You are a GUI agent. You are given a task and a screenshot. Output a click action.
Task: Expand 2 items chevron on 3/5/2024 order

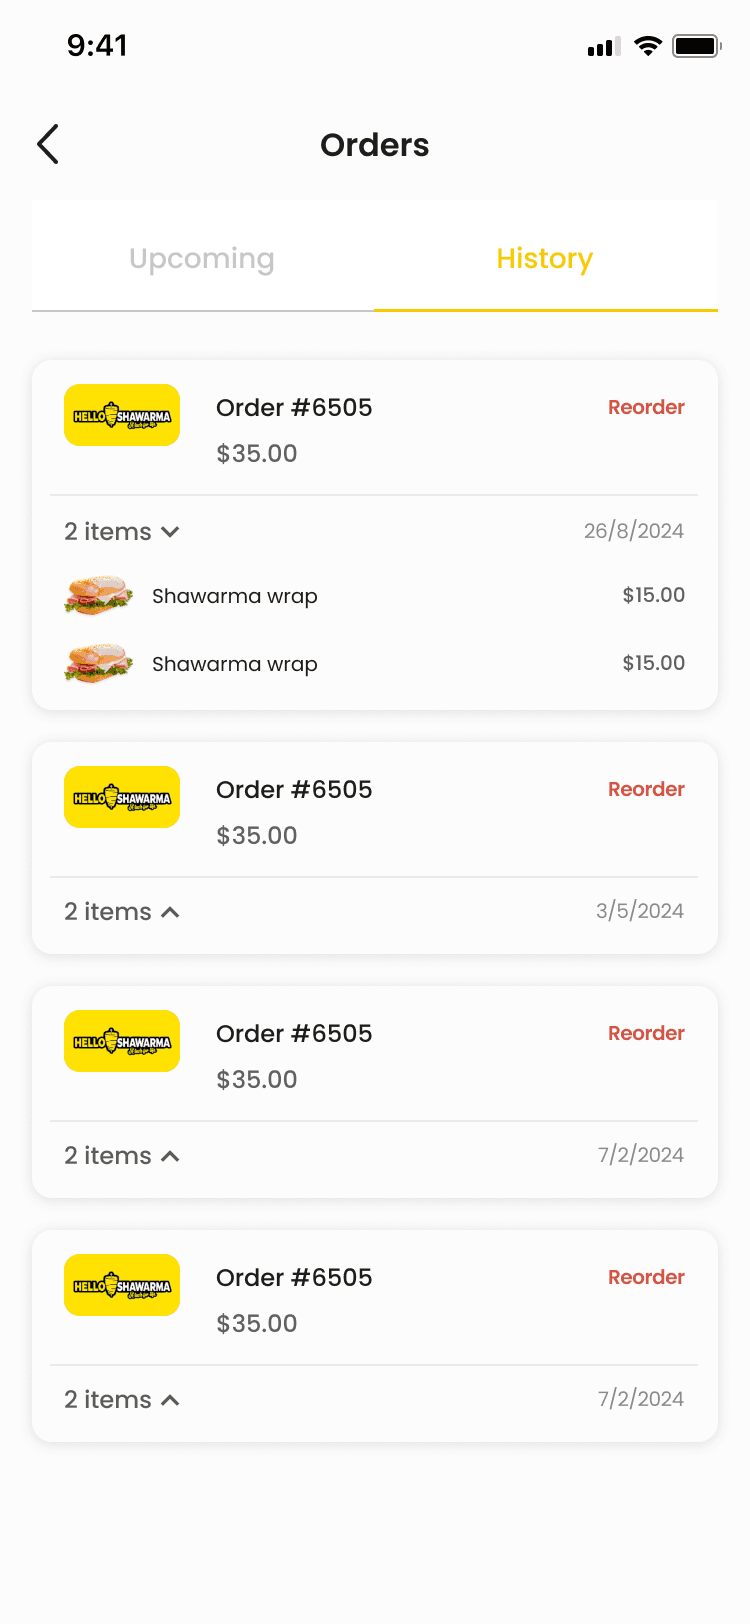pos(170,912)
